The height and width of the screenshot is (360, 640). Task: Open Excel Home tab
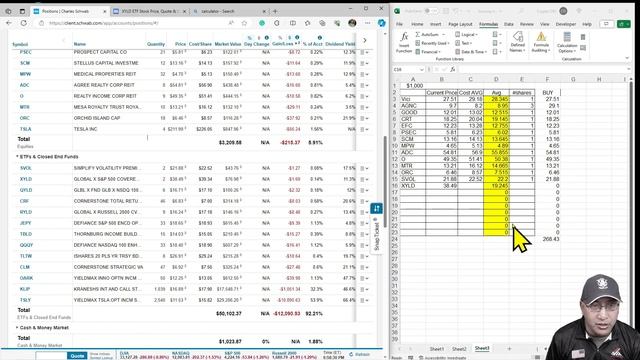click(x=417, y=24)
